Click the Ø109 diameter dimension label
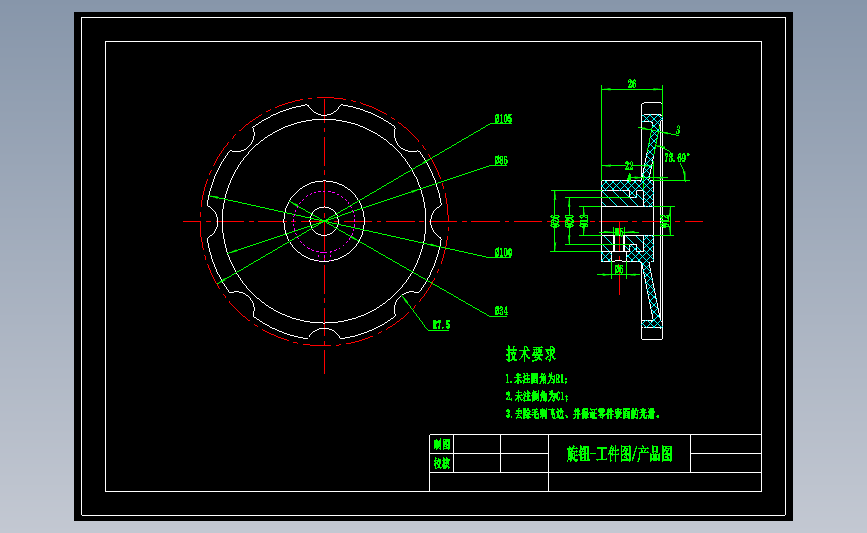The width and height of the screenshot is (867, 533). pyautogui.click(x=503, y=253)
